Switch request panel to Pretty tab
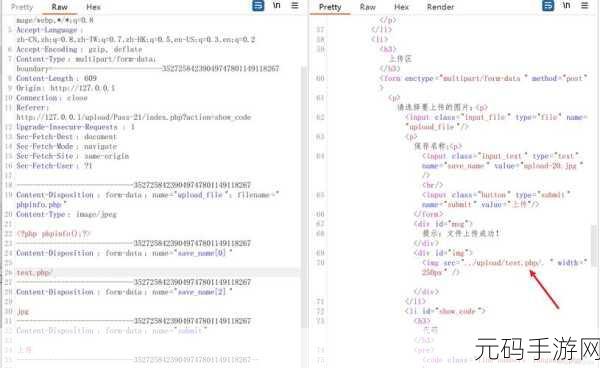This screenshot has width=600, height=368. (22, 7)
